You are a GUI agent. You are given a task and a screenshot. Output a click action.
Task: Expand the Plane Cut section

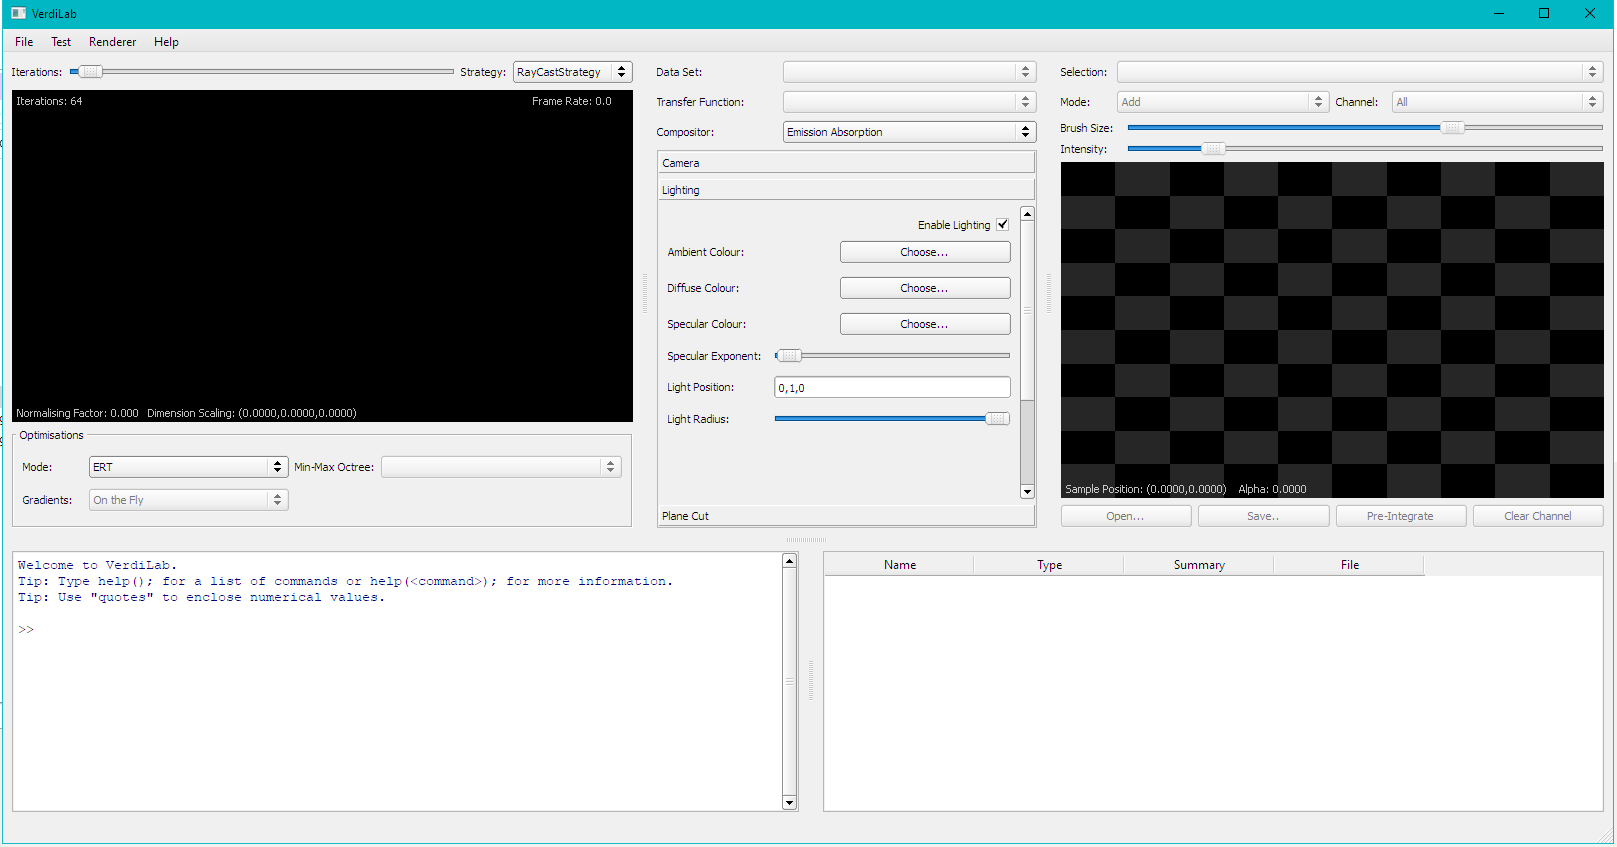pyautogui.click(x=846, y=516)
